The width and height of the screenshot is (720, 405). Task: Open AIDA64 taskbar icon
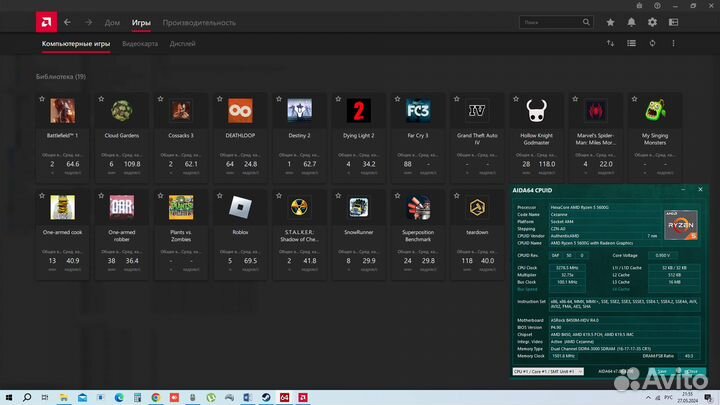[x=284, y=397]
